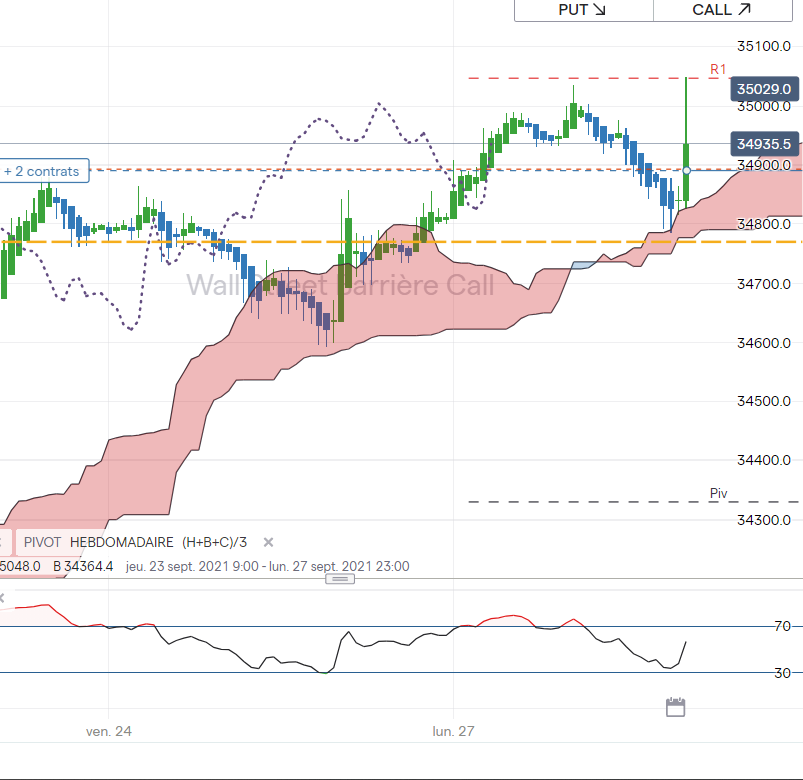Click the RSI 70 level label
The height and width of the screenshot is (780, 803).
[783, 626]
